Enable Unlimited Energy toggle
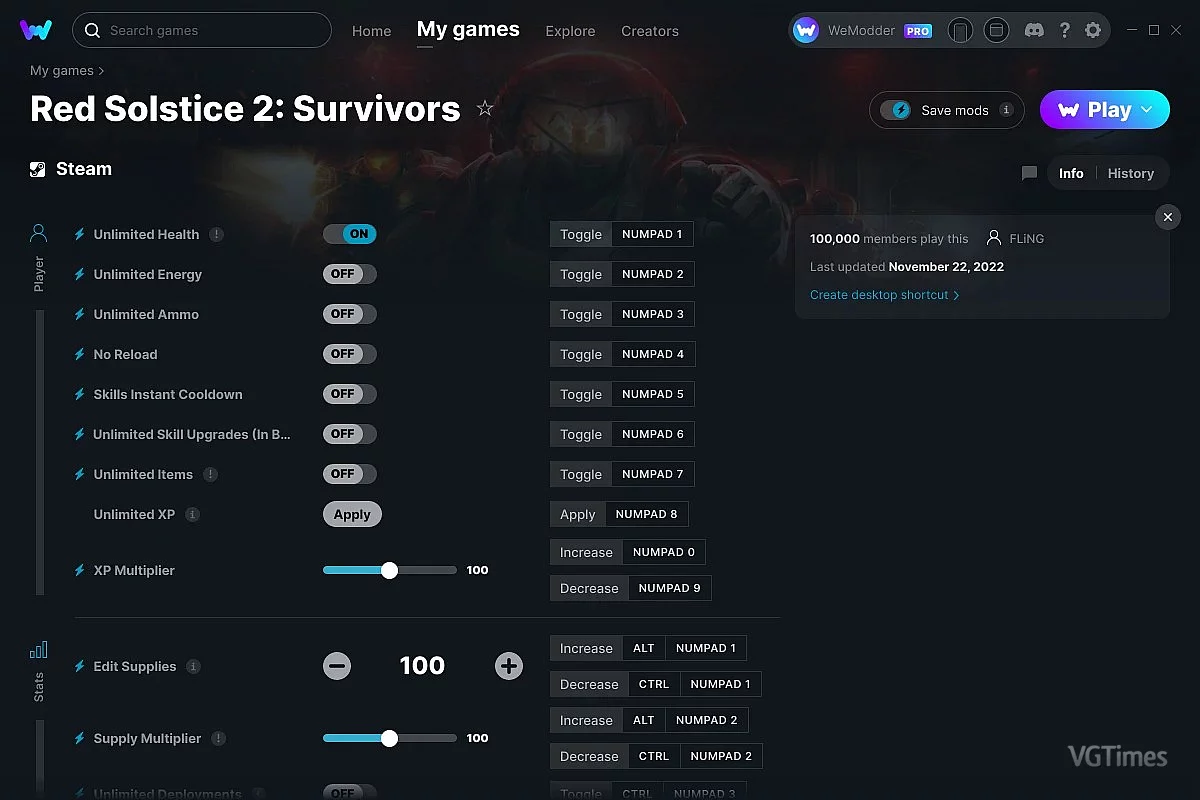The height and width of the screenshot is (800, 1200). click(350, 274)
